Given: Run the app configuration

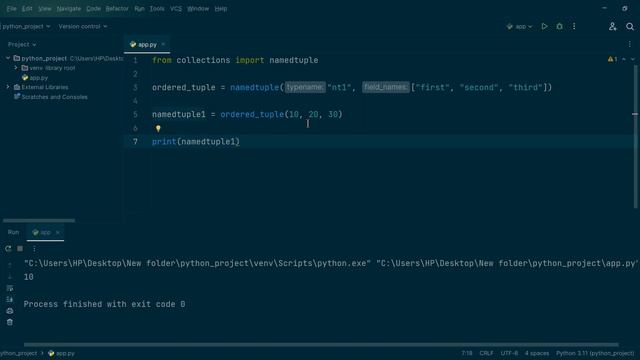Looking at the screenshot, I should [x=544, y=26].
